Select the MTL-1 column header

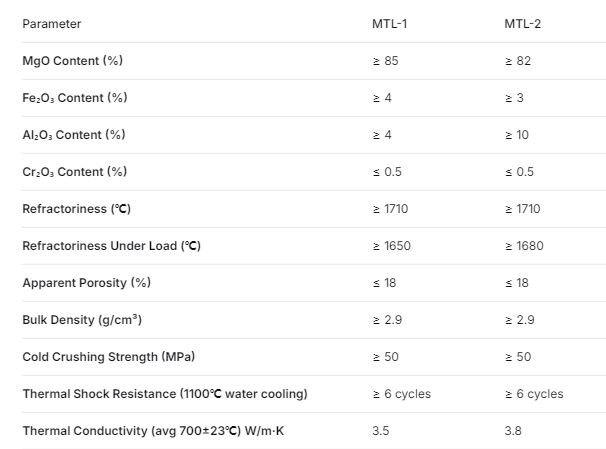(390, 24)
